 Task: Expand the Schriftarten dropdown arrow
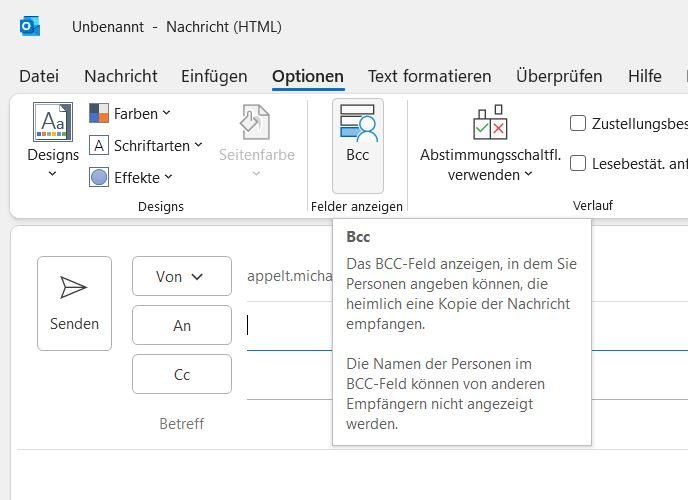(x=198, y=145)
